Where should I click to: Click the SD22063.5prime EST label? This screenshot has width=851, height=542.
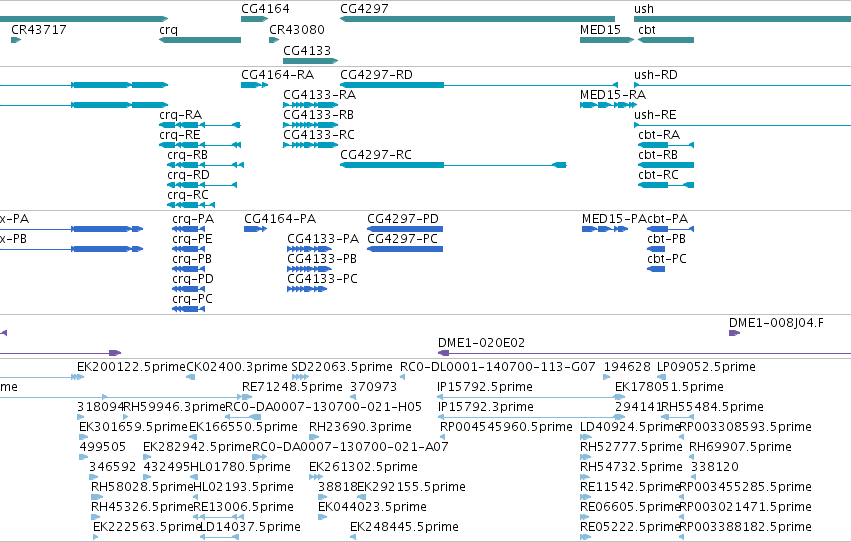(x=342, y=367)
